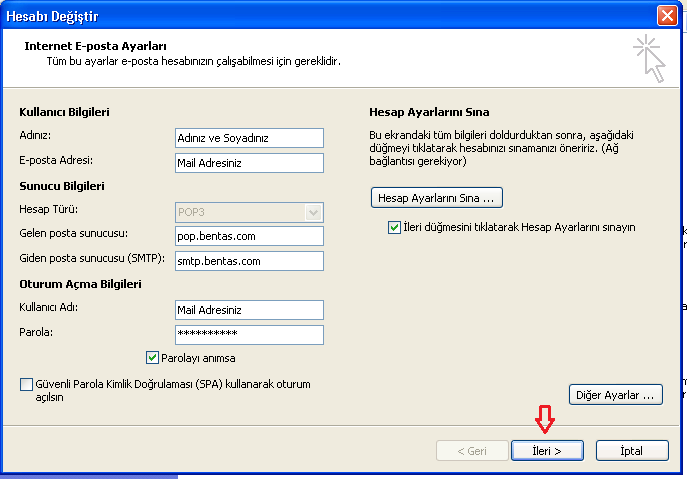Open the Hesap Türü POP3 dropdown
687x479 pixels.
[x=313, y=213]
